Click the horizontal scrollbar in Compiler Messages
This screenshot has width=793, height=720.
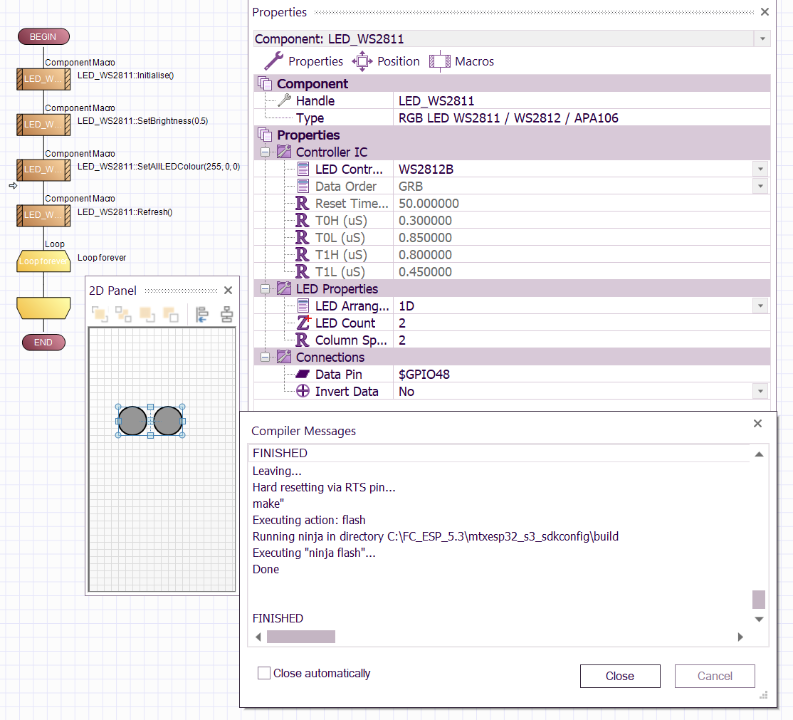pos(301,636)
